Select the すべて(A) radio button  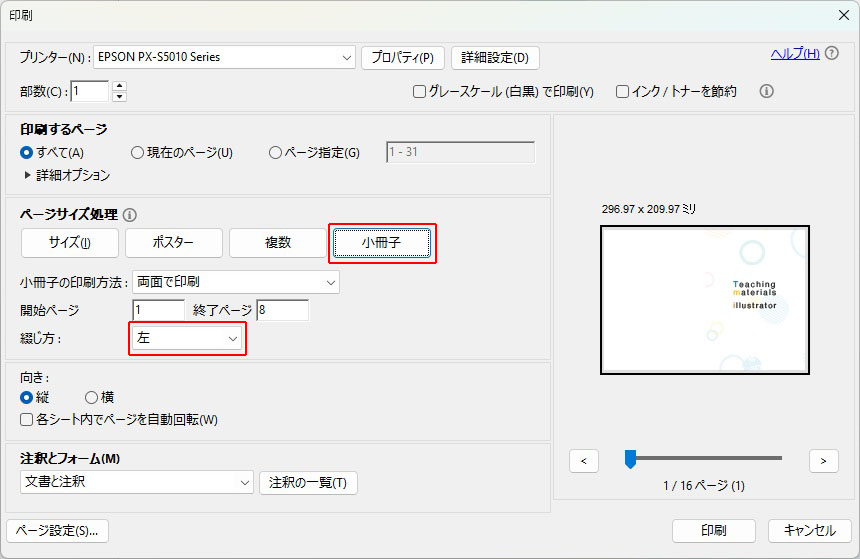point(26,153)
